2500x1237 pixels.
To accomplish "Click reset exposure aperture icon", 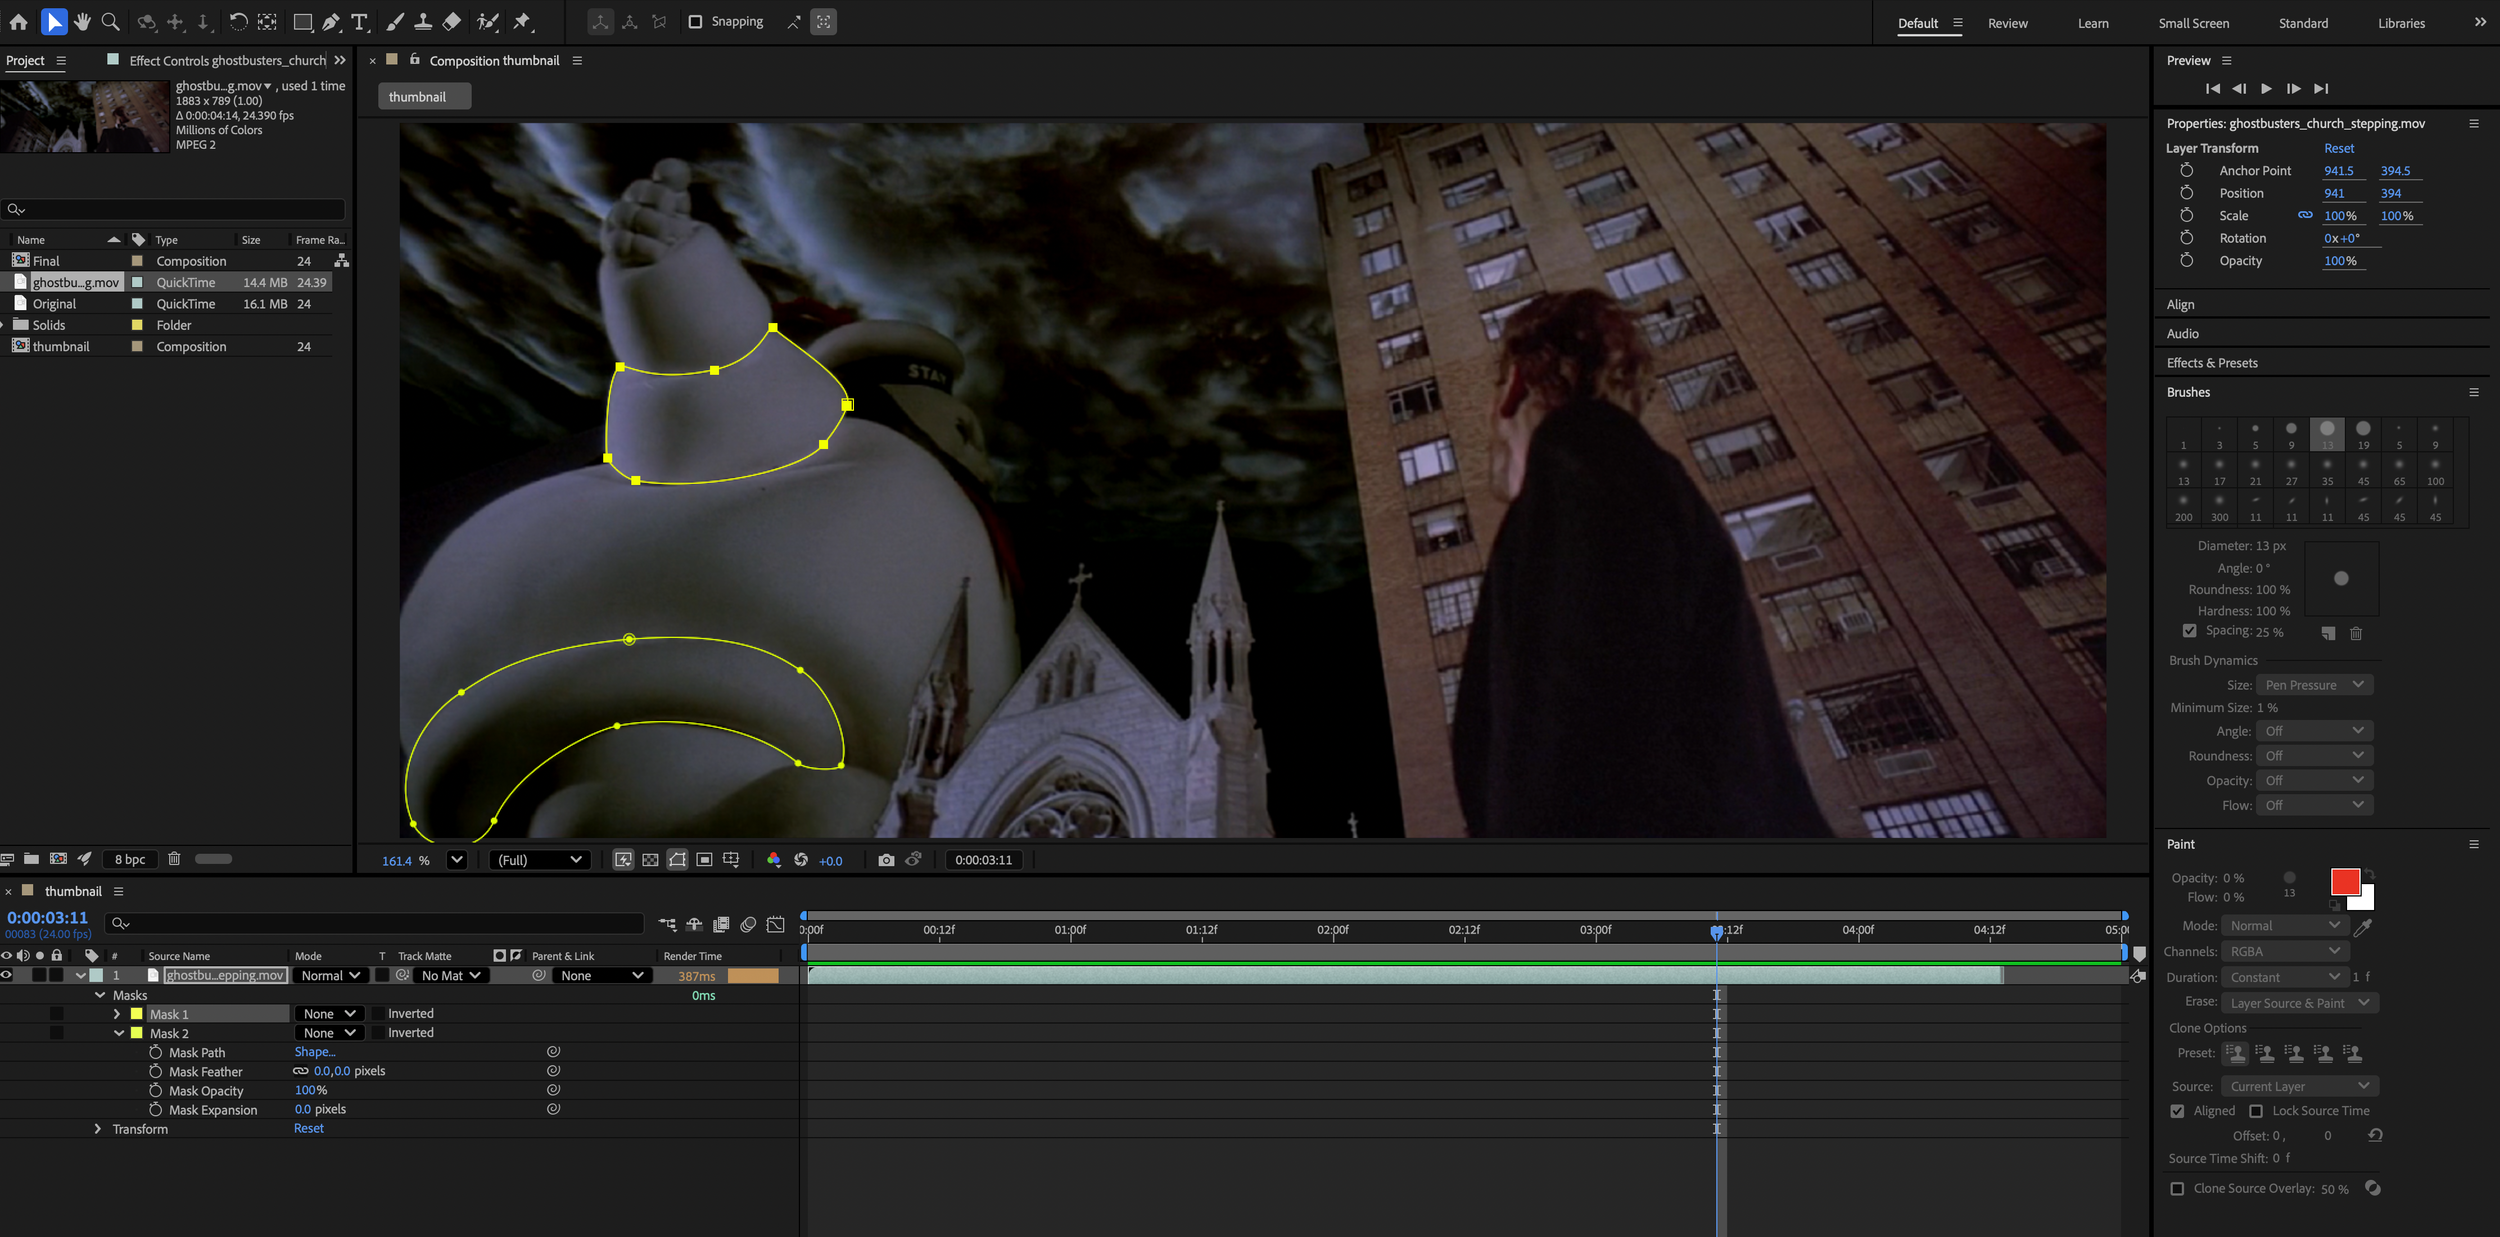I will click(801, 860).
